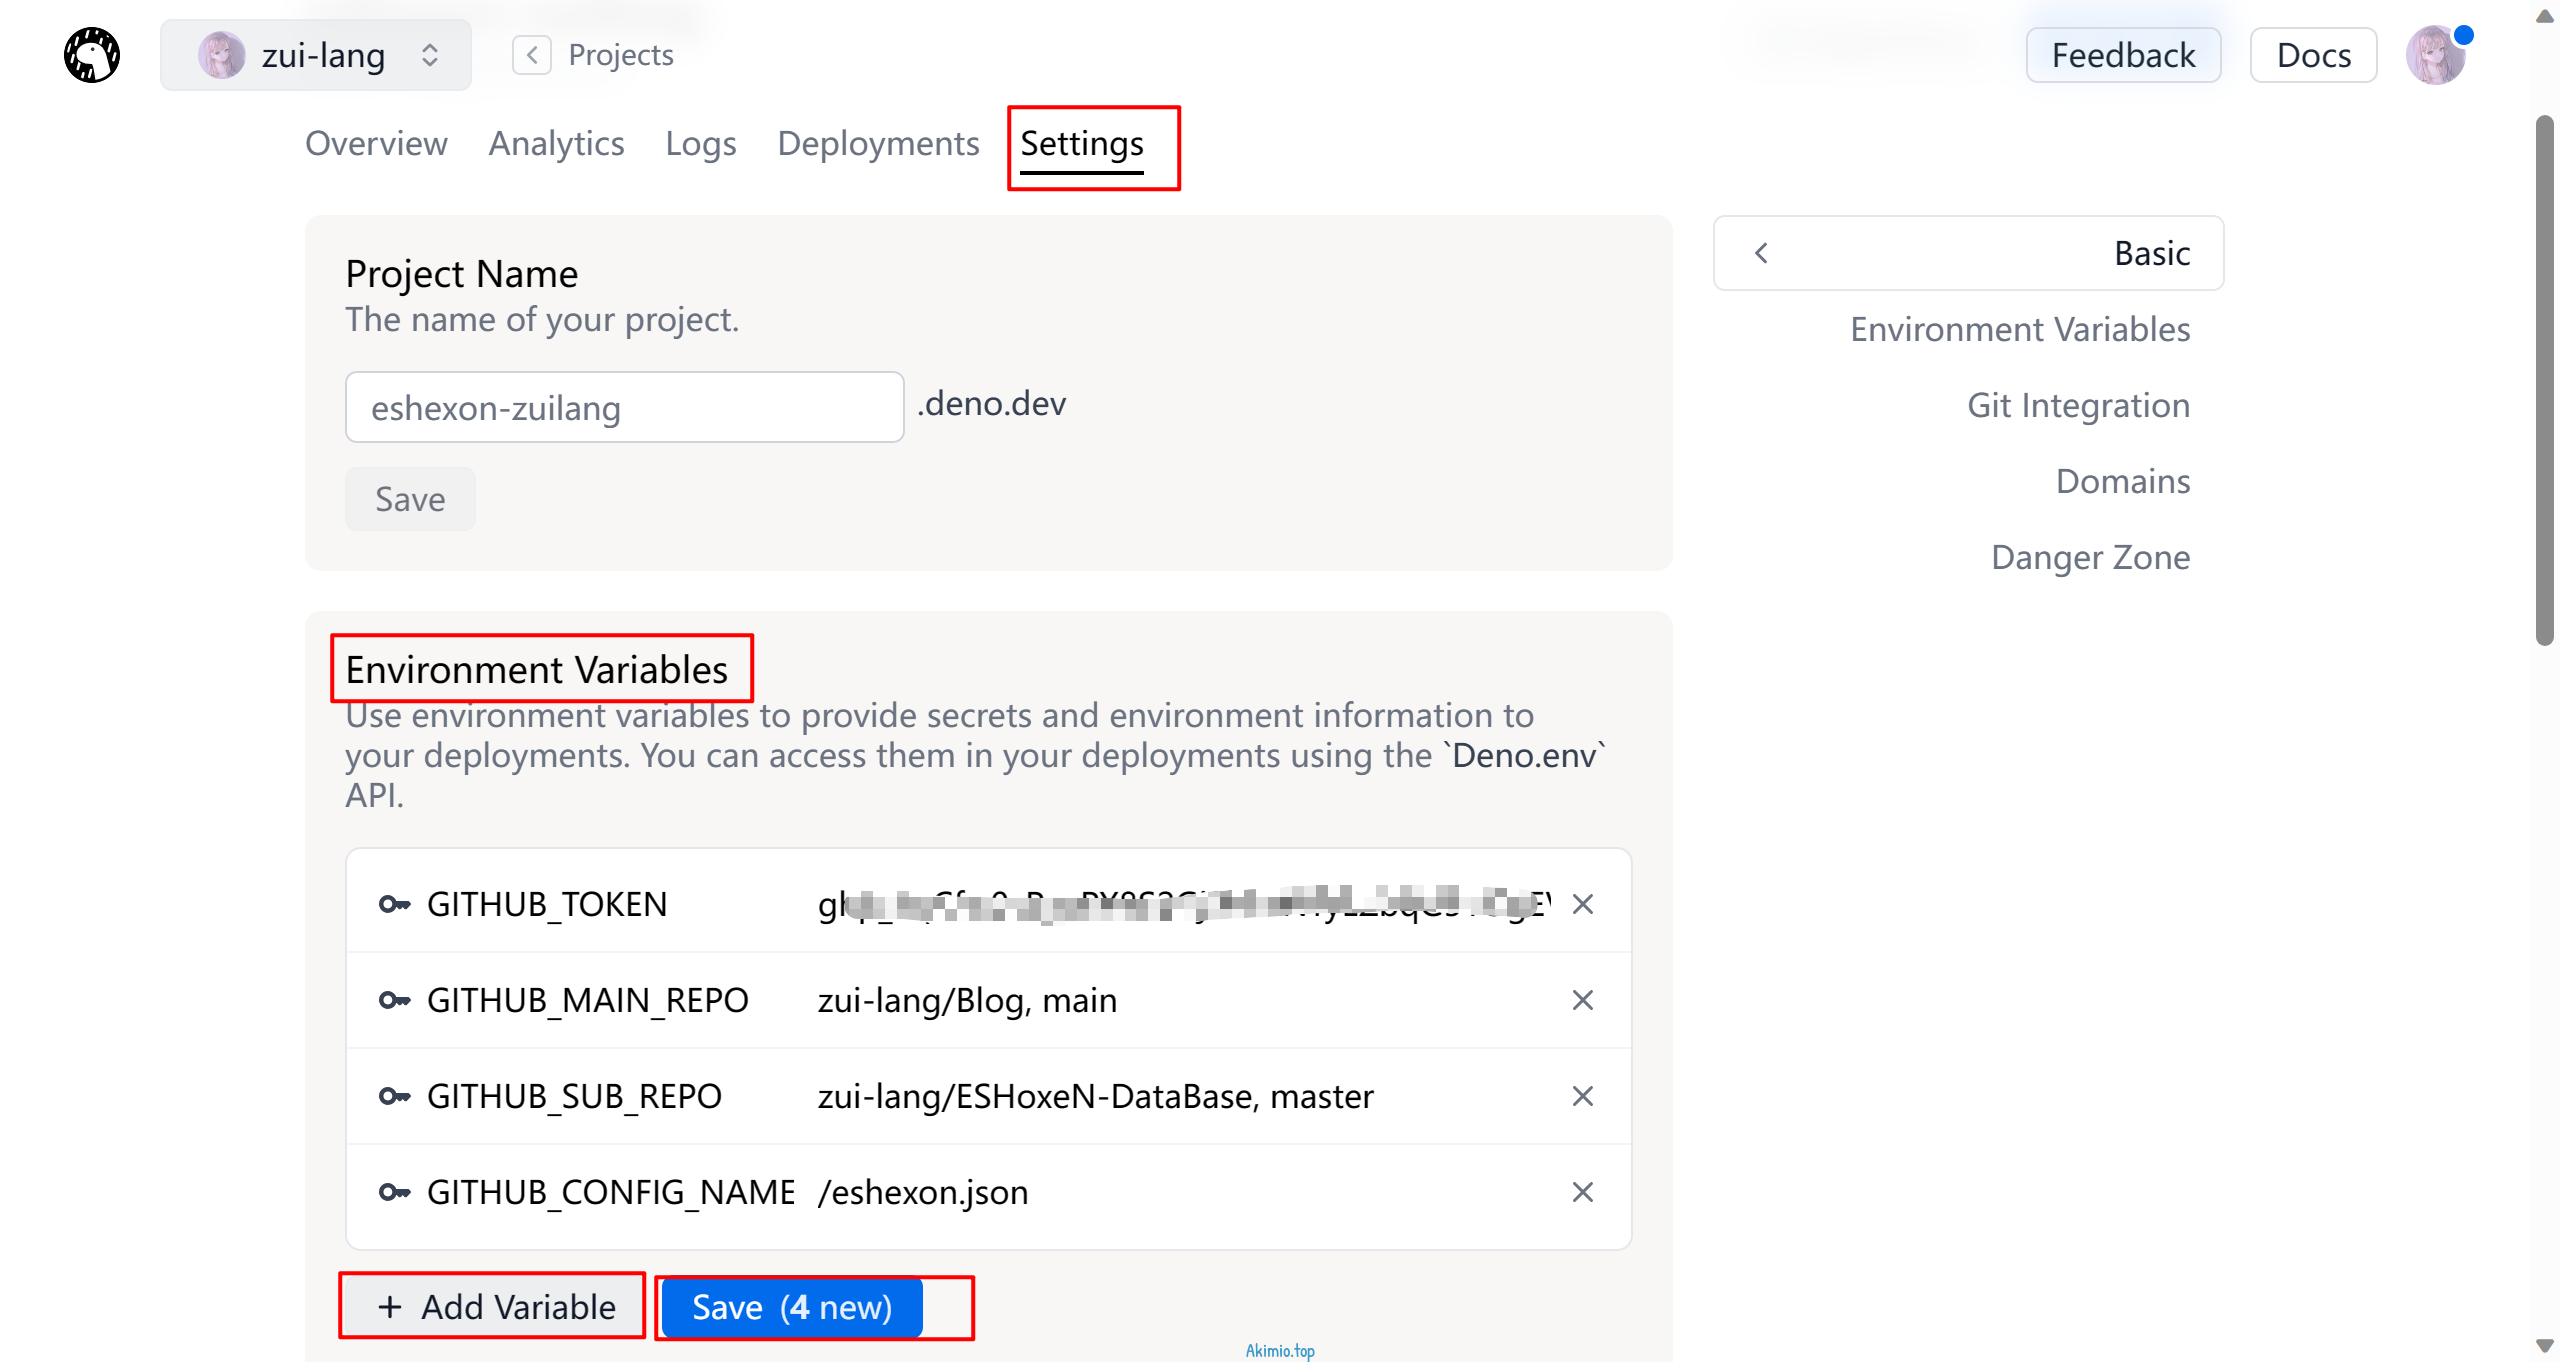The height and width of the screenshot is (1362, 2560).
Task: Click the scrollbar up arrow
Action: click(2544, 15)
